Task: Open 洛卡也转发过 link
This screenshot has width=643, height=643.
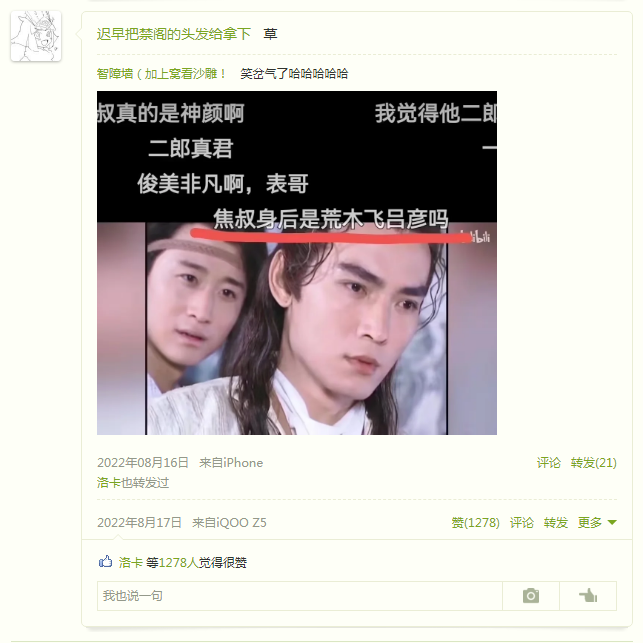Action: point(133,483)
